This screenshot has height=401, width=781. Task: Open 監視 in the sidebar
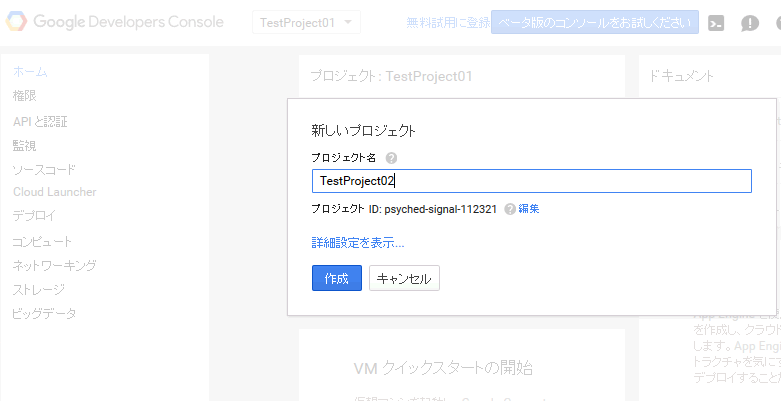click(24, 145)
